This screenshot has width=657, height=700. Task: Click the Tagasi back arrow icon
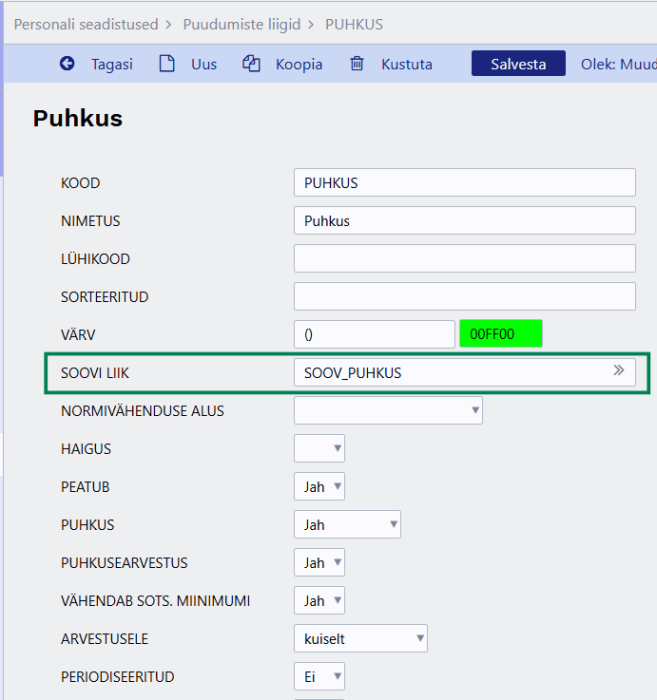(67, 64)
